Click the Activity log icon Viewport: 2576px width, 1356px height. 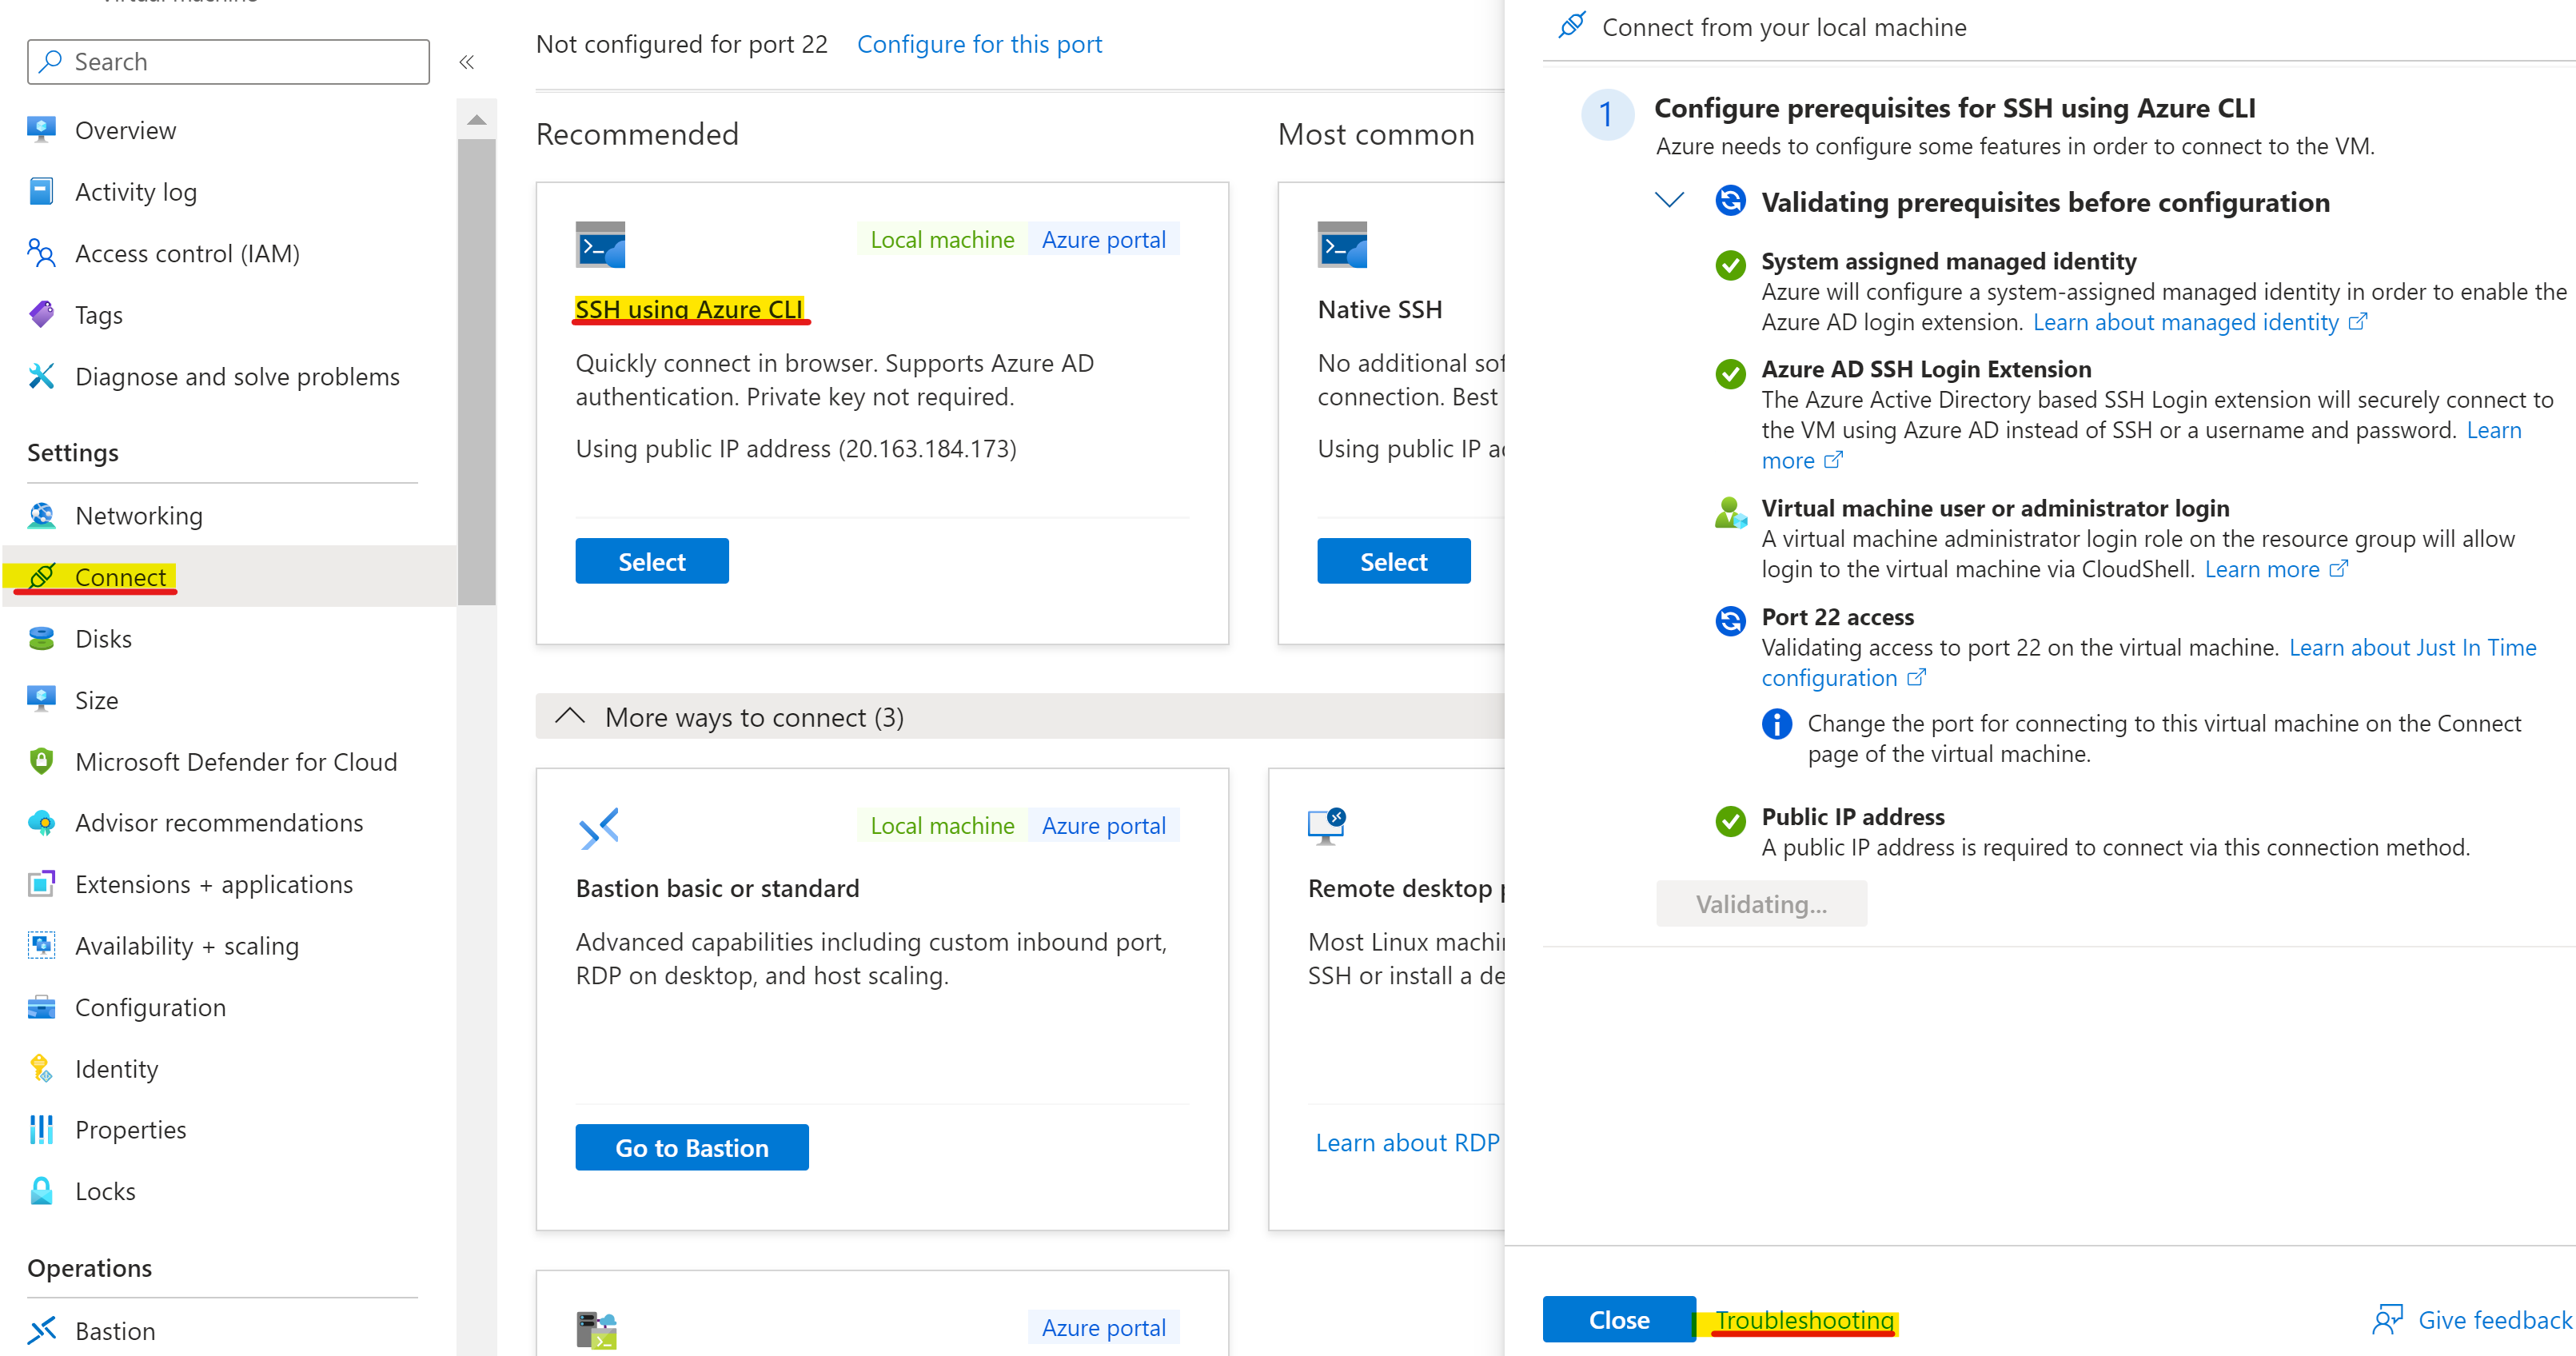tap(41, 191)
